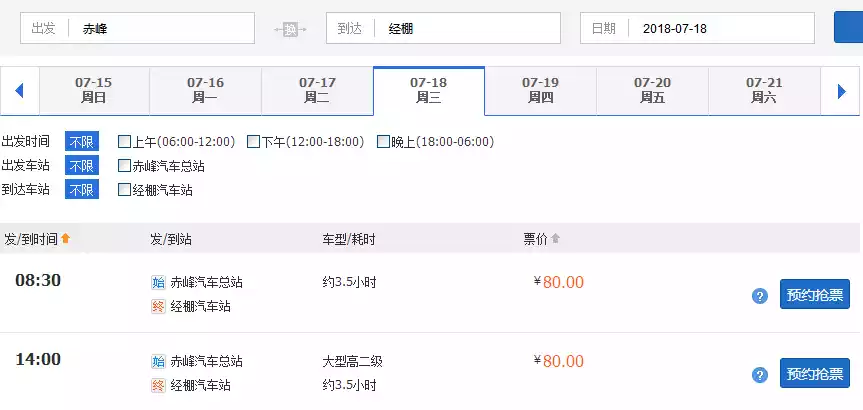The height and width of the screenshot is (410, 863).
Task: Check the morning 06:00-12:00 filter
Action: (124, 142)
